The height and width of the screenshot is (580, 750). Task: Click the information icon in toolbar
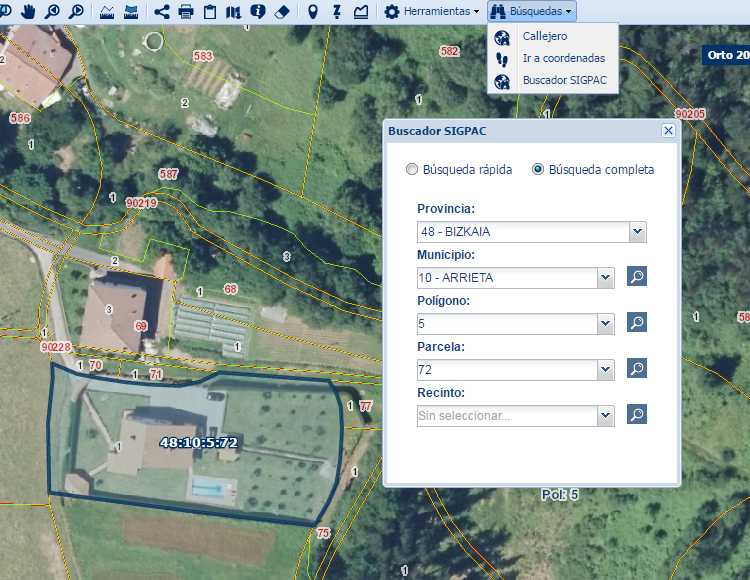pyautogui.click(x=258, y=12)
